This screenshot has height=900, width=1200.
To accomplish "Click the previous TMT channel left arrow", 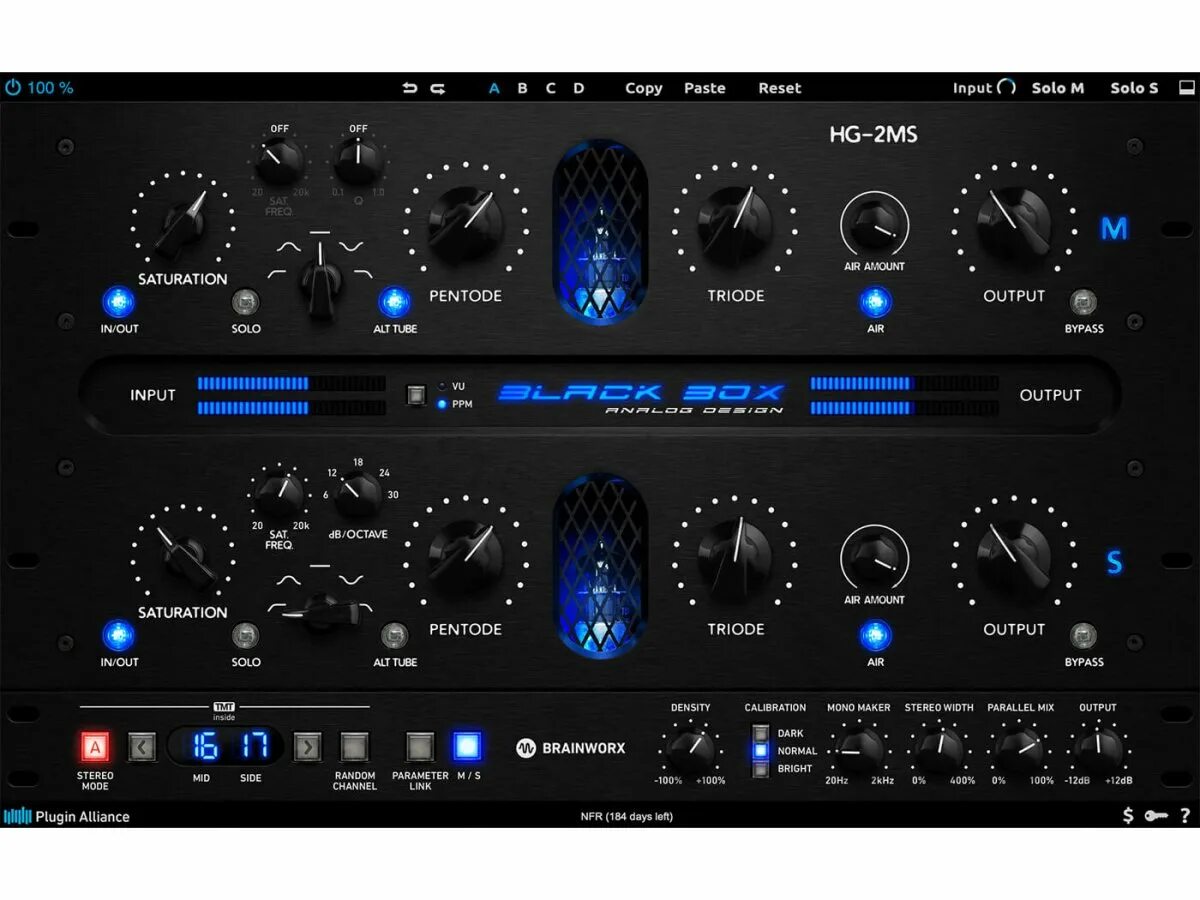I will [x=142, y=746].
